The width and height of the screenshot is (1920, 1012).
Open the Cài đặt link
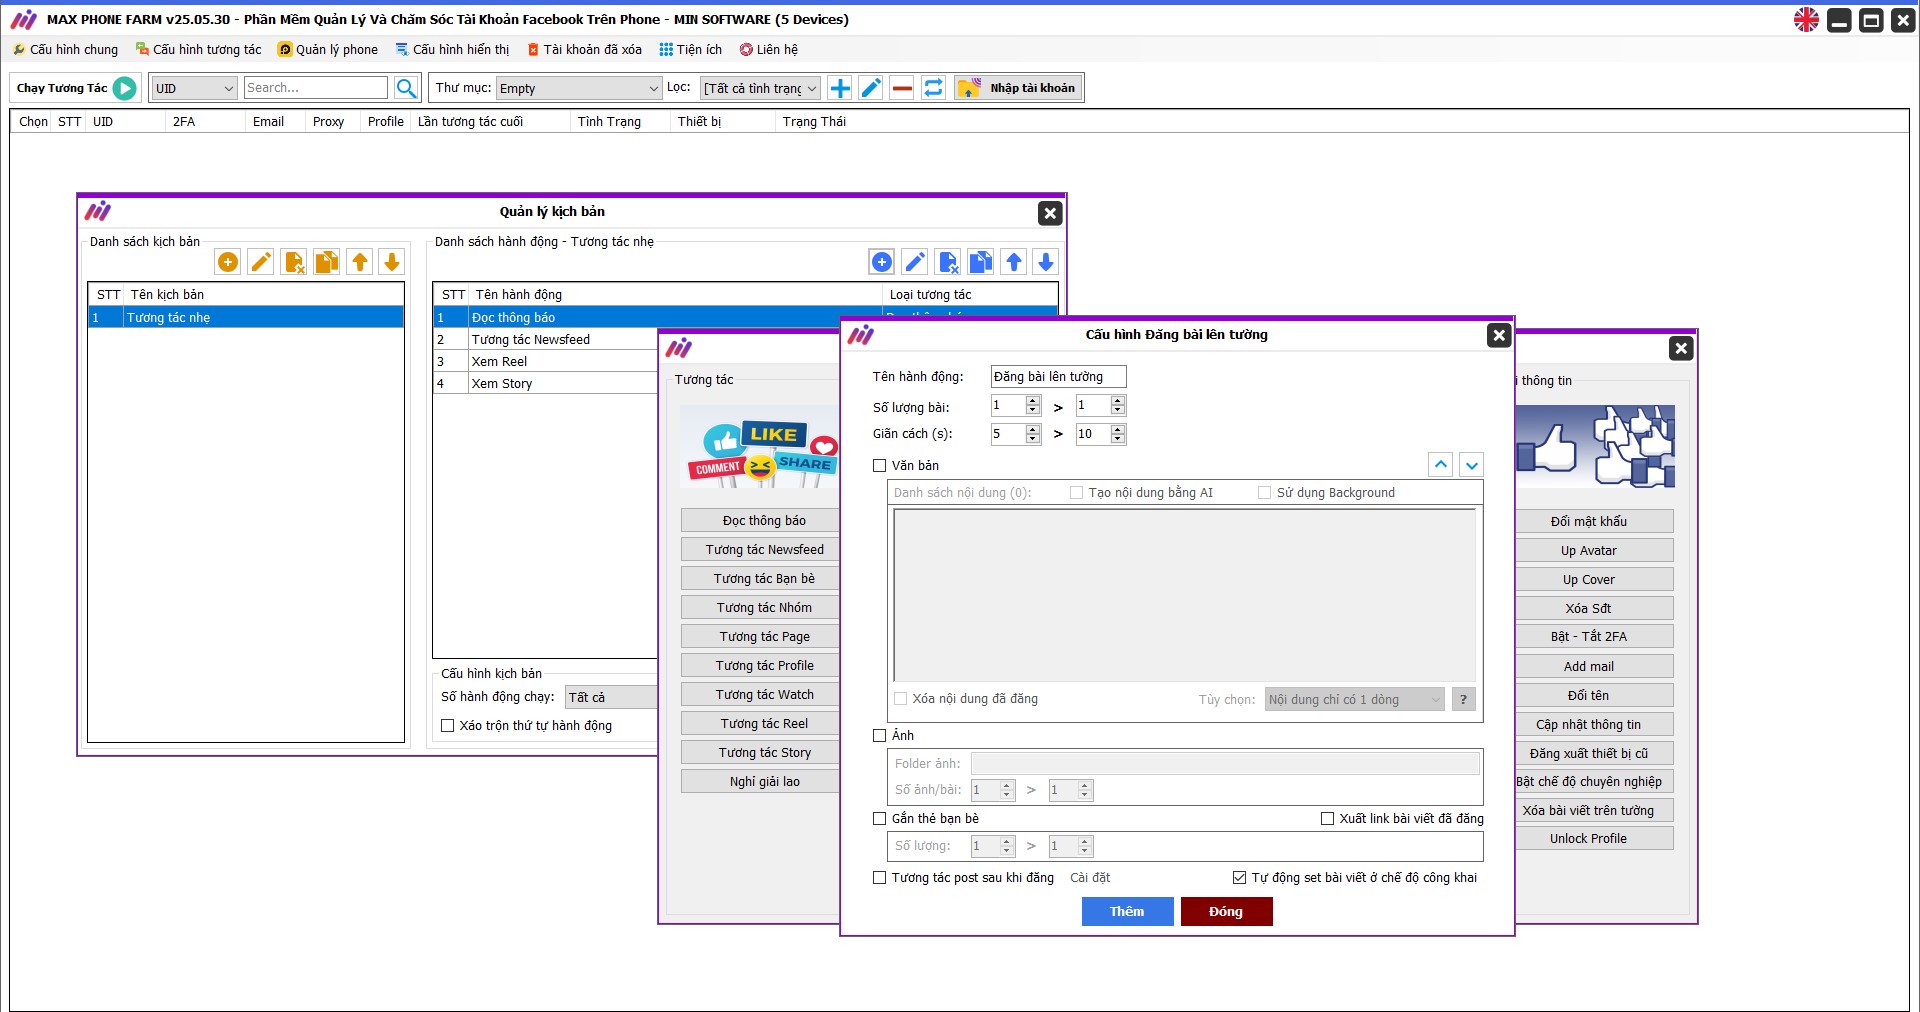[1090, 878]
